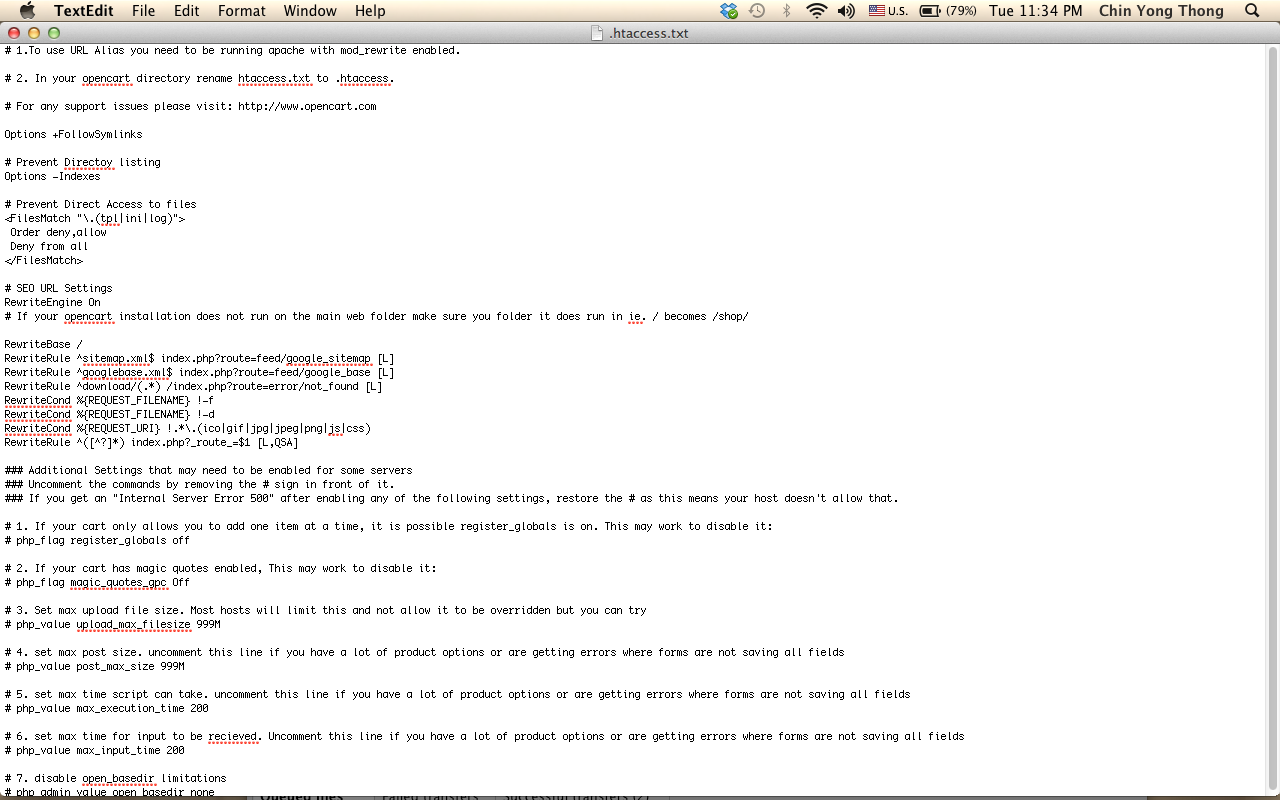1280x800 pixels.
Task: Click the opening FilesMatch "\.(tpl|ini|log)" line
Action: [94, 218]
